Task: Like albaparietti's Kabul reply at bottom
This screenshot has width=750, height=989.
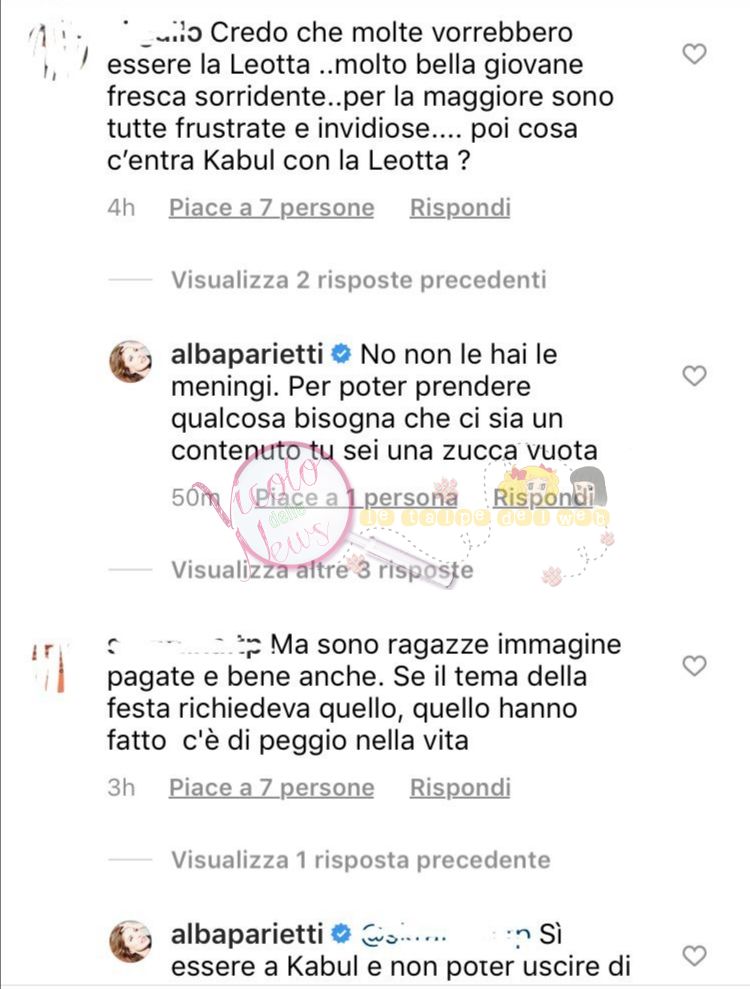Action: [694, 956]
